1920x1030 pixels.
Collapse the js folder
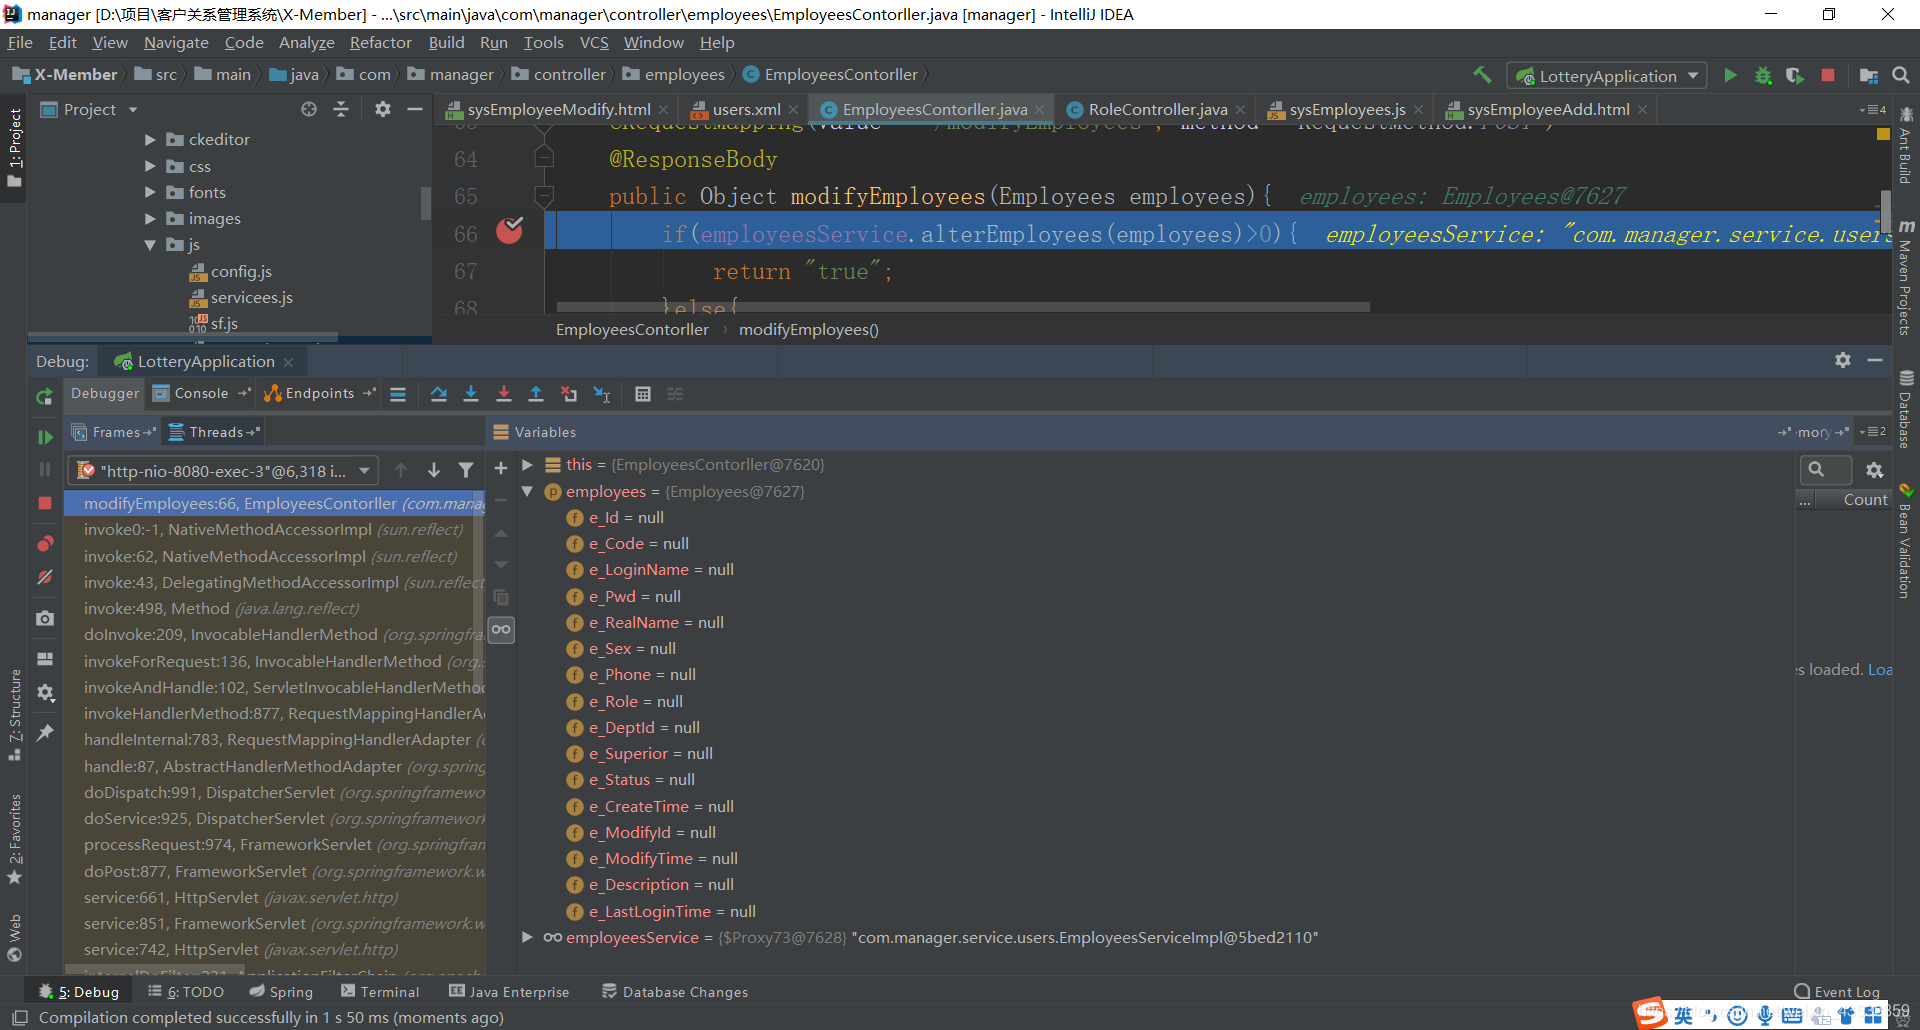coord(150,244)
